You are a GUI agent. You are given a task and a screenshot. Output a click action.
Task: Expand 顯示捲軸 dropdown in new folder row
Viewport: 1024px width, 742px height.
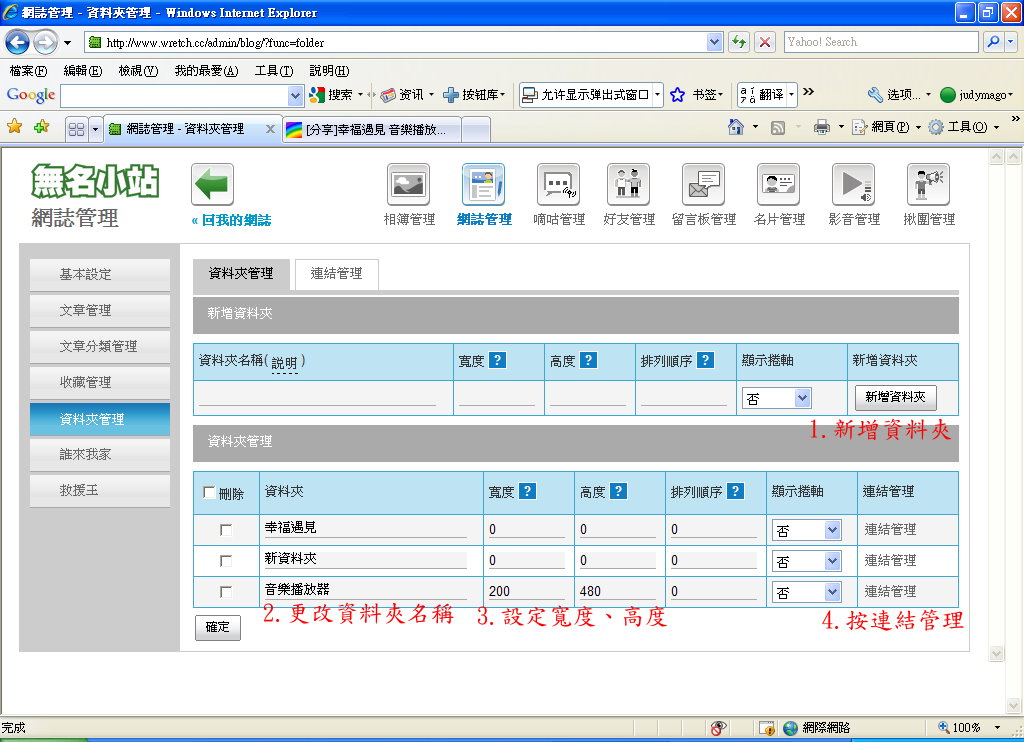[776, 398]
